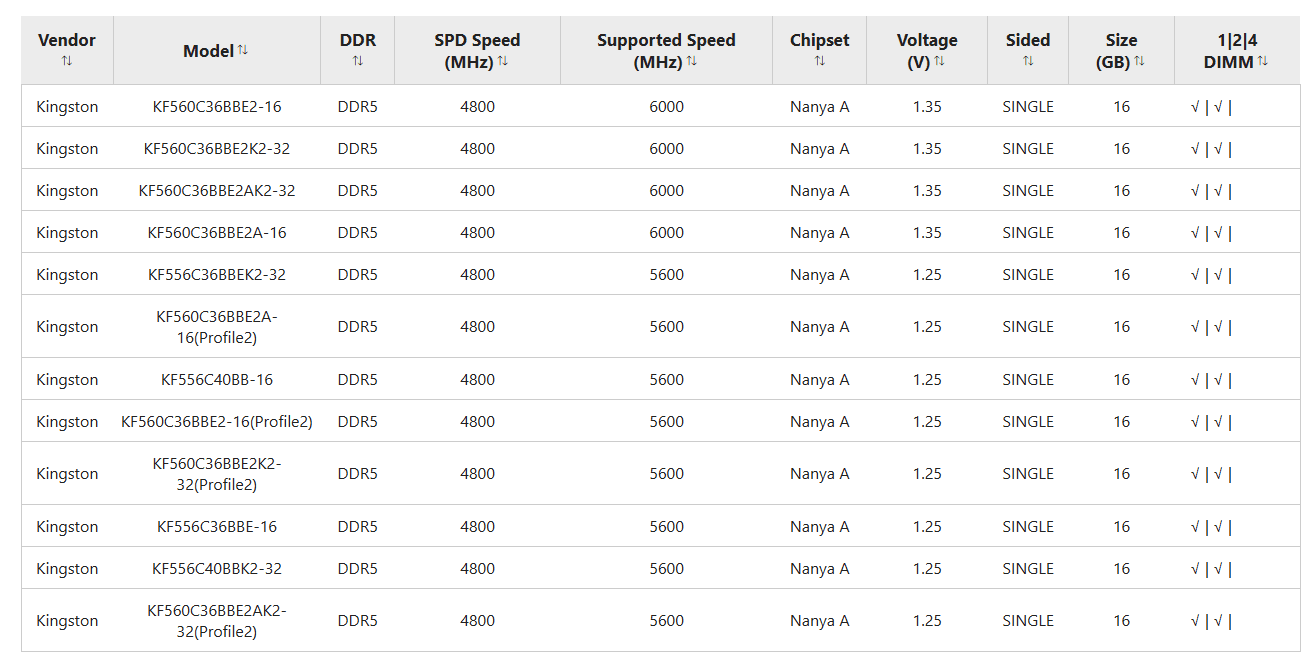Sort by Voltage using arrows icon
Screen dimensions: 1311x669
click(x=939, y=61)
